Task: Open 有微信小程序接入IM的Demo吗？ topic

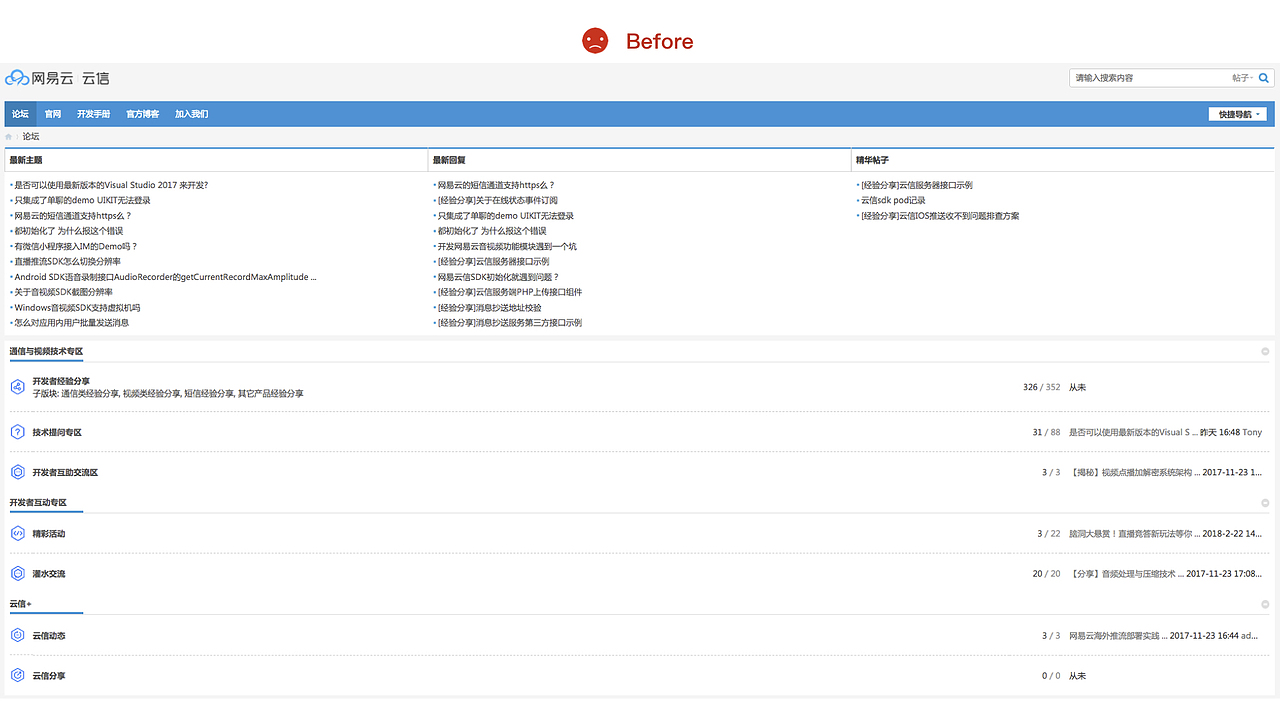Action: coord(76,246)
